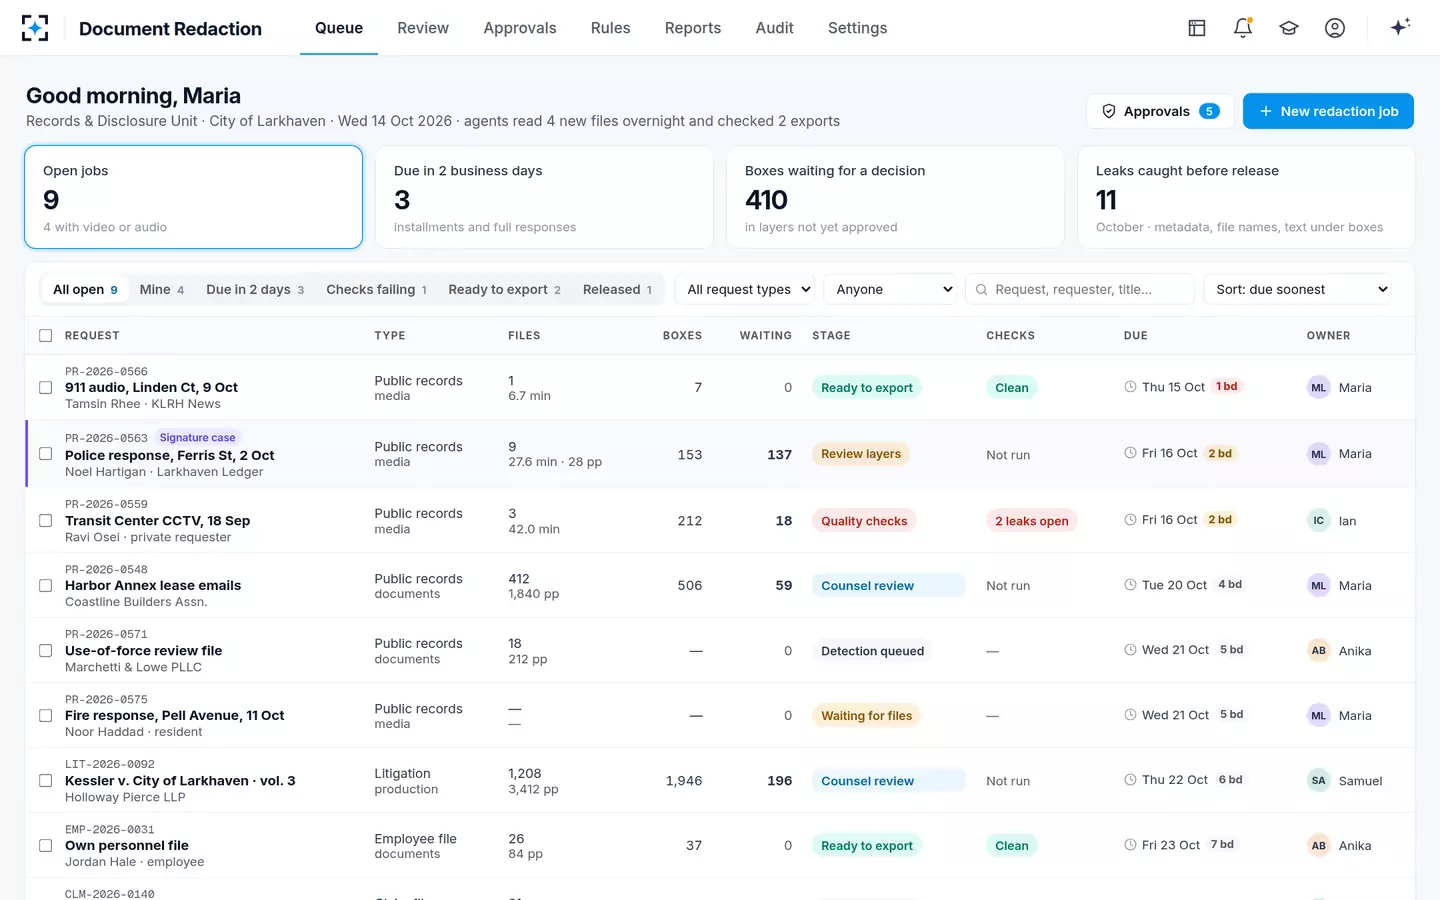The image size is (1440, 900).
Task: Toggle the select-all requests checkbox
Action: point(45,336)
